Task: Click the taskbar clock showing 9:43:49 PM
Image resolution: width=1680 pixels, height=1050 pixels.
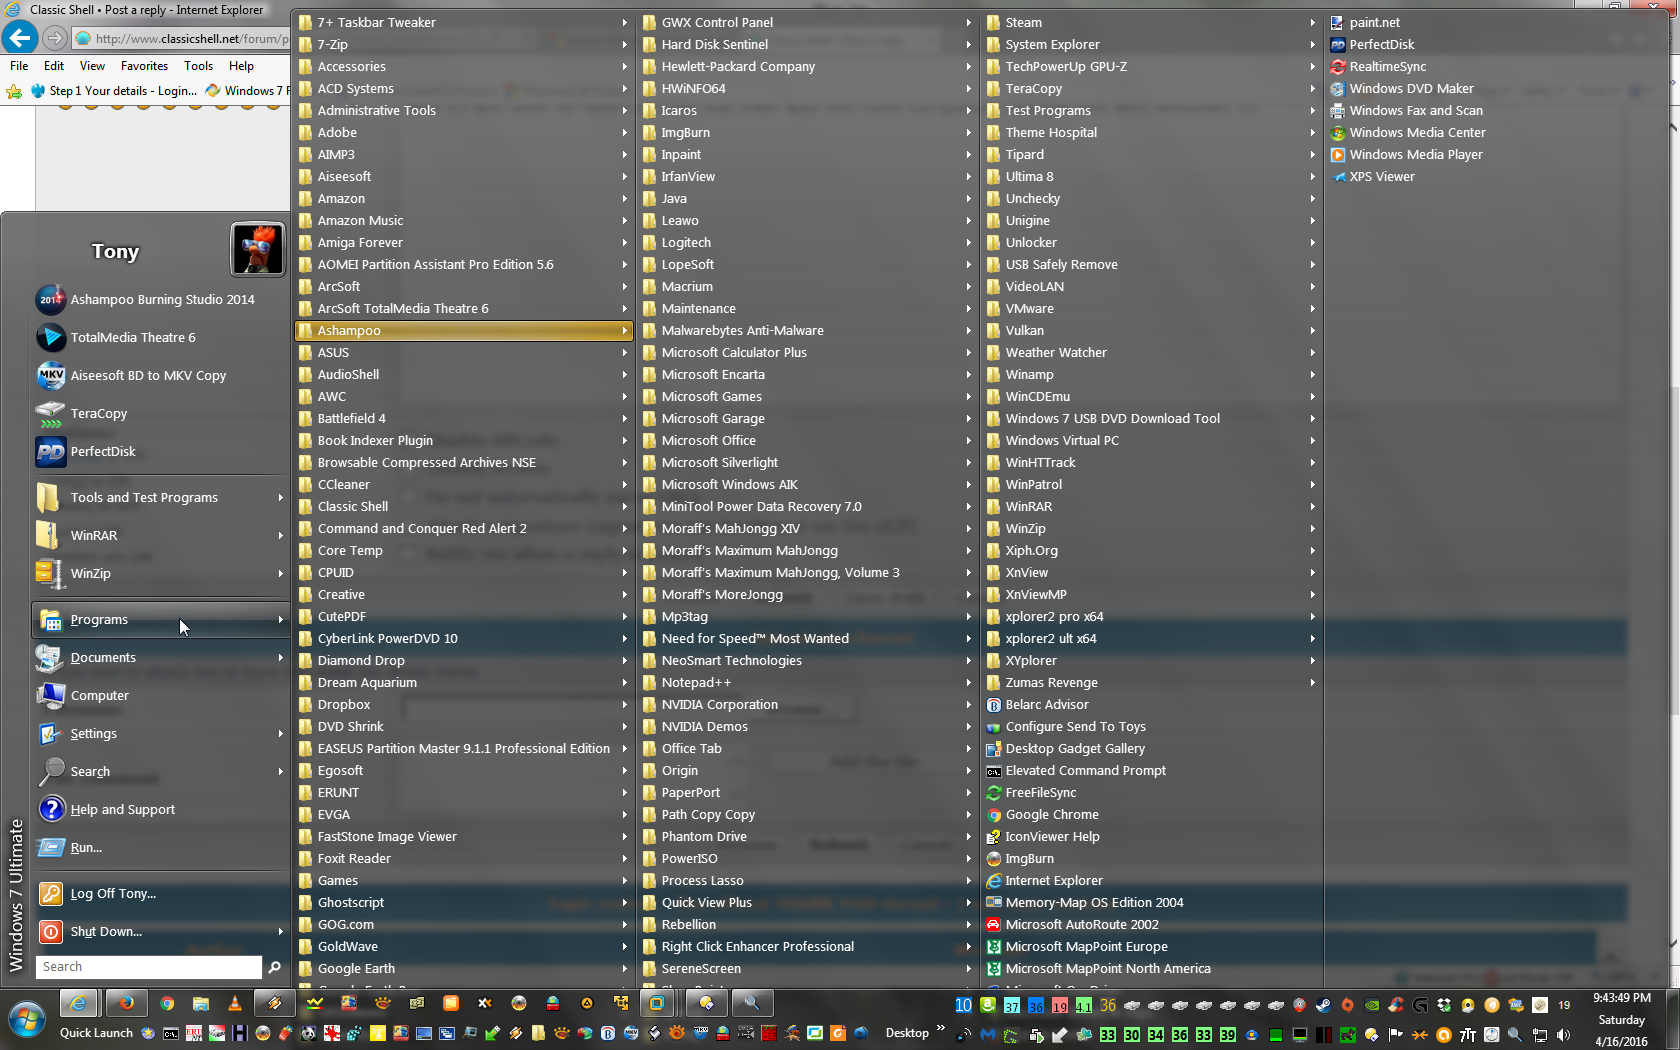Action: point(1621,998)
